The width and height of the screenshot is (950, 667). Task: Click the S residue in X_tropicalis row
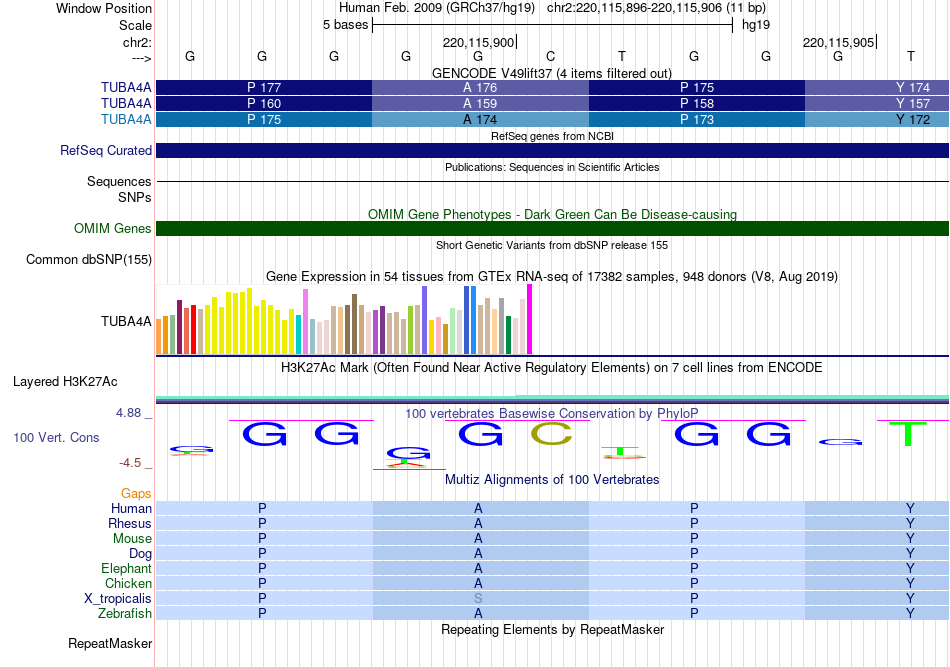(x=478, y=599)
